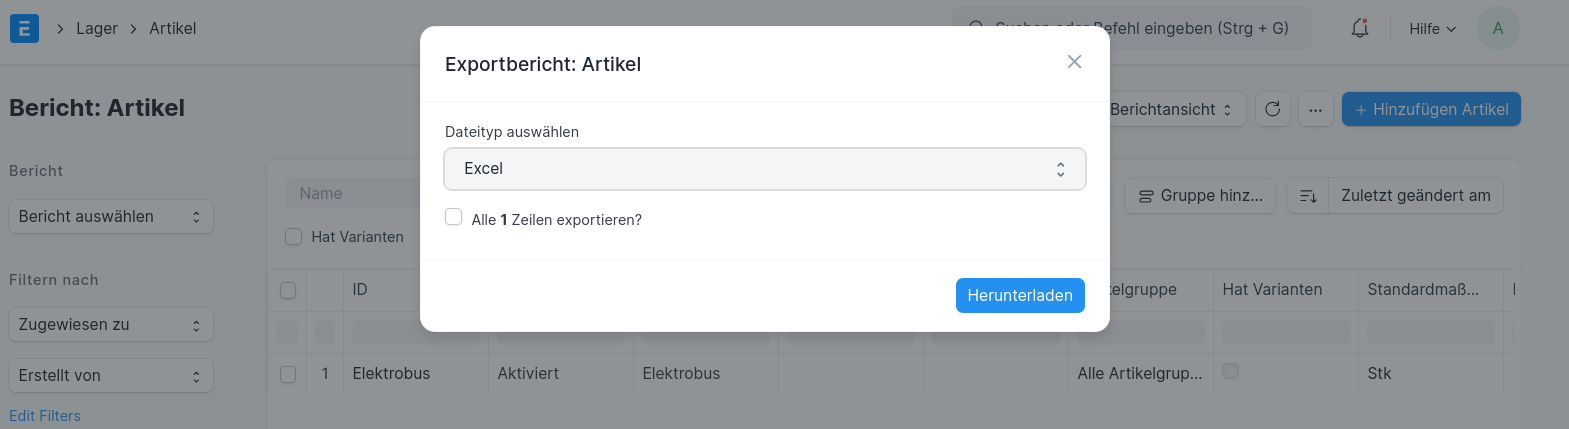The image size is (1569, 429).
Task: Expand the Bericht auswählen dropdown
Action: point(111,216)
